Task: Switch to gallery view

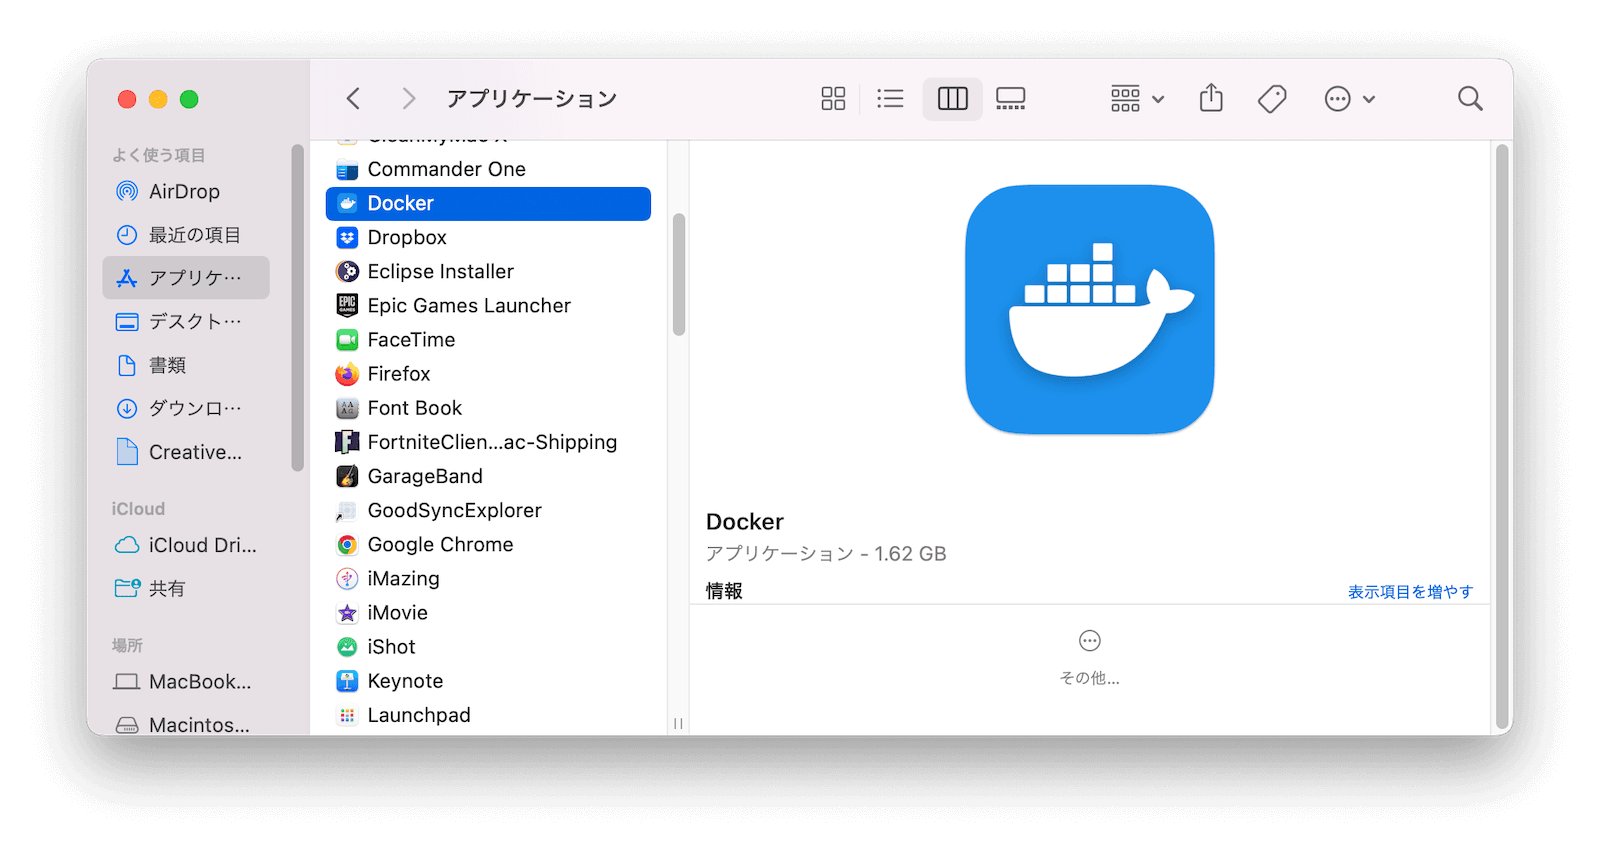Action: click(x=1010, y=98)
